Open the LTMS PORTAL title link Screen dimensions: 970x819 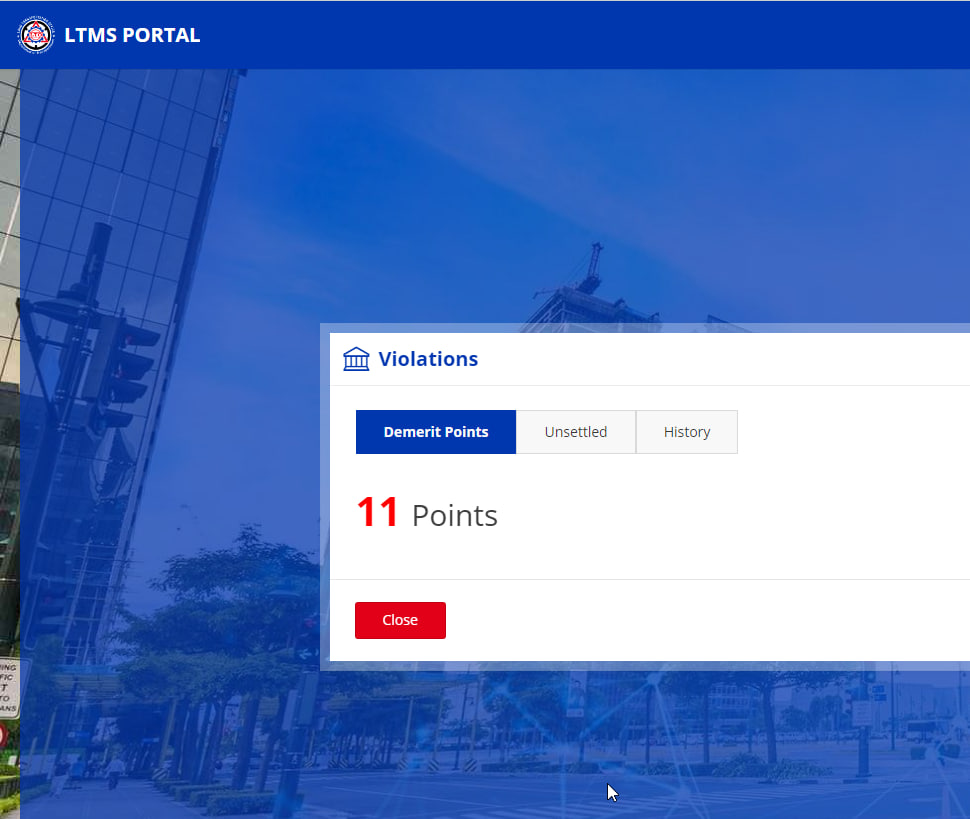(132, 35)
